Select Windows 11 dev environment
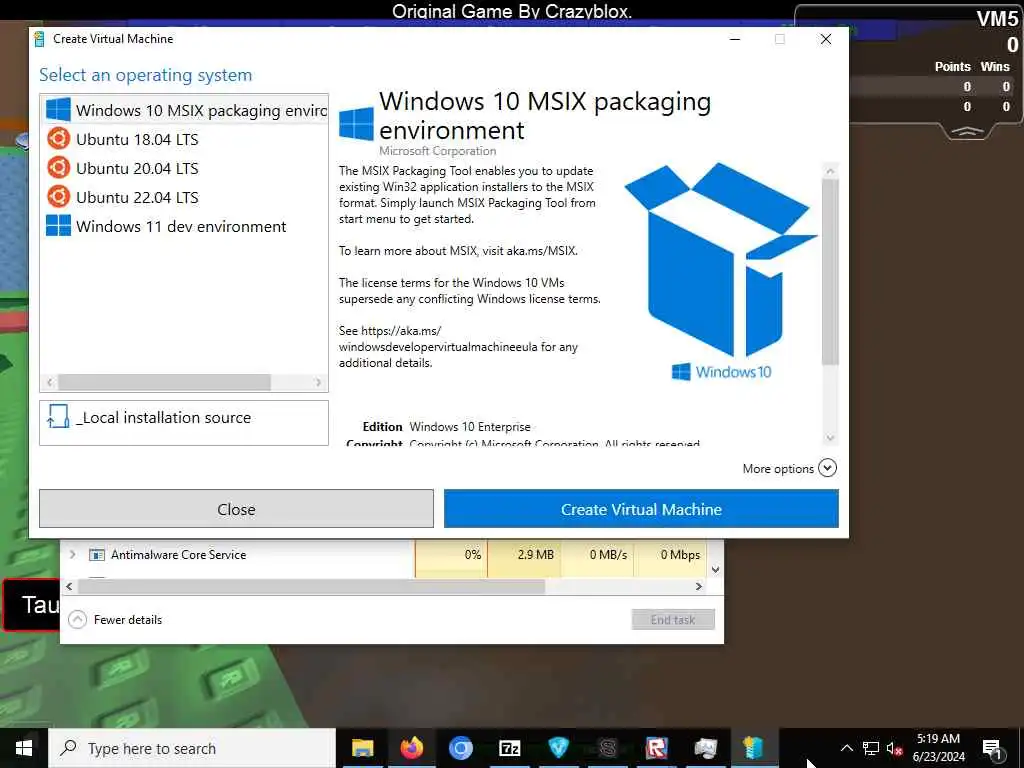Screen dimensions: 1024x768 [184, 226]
